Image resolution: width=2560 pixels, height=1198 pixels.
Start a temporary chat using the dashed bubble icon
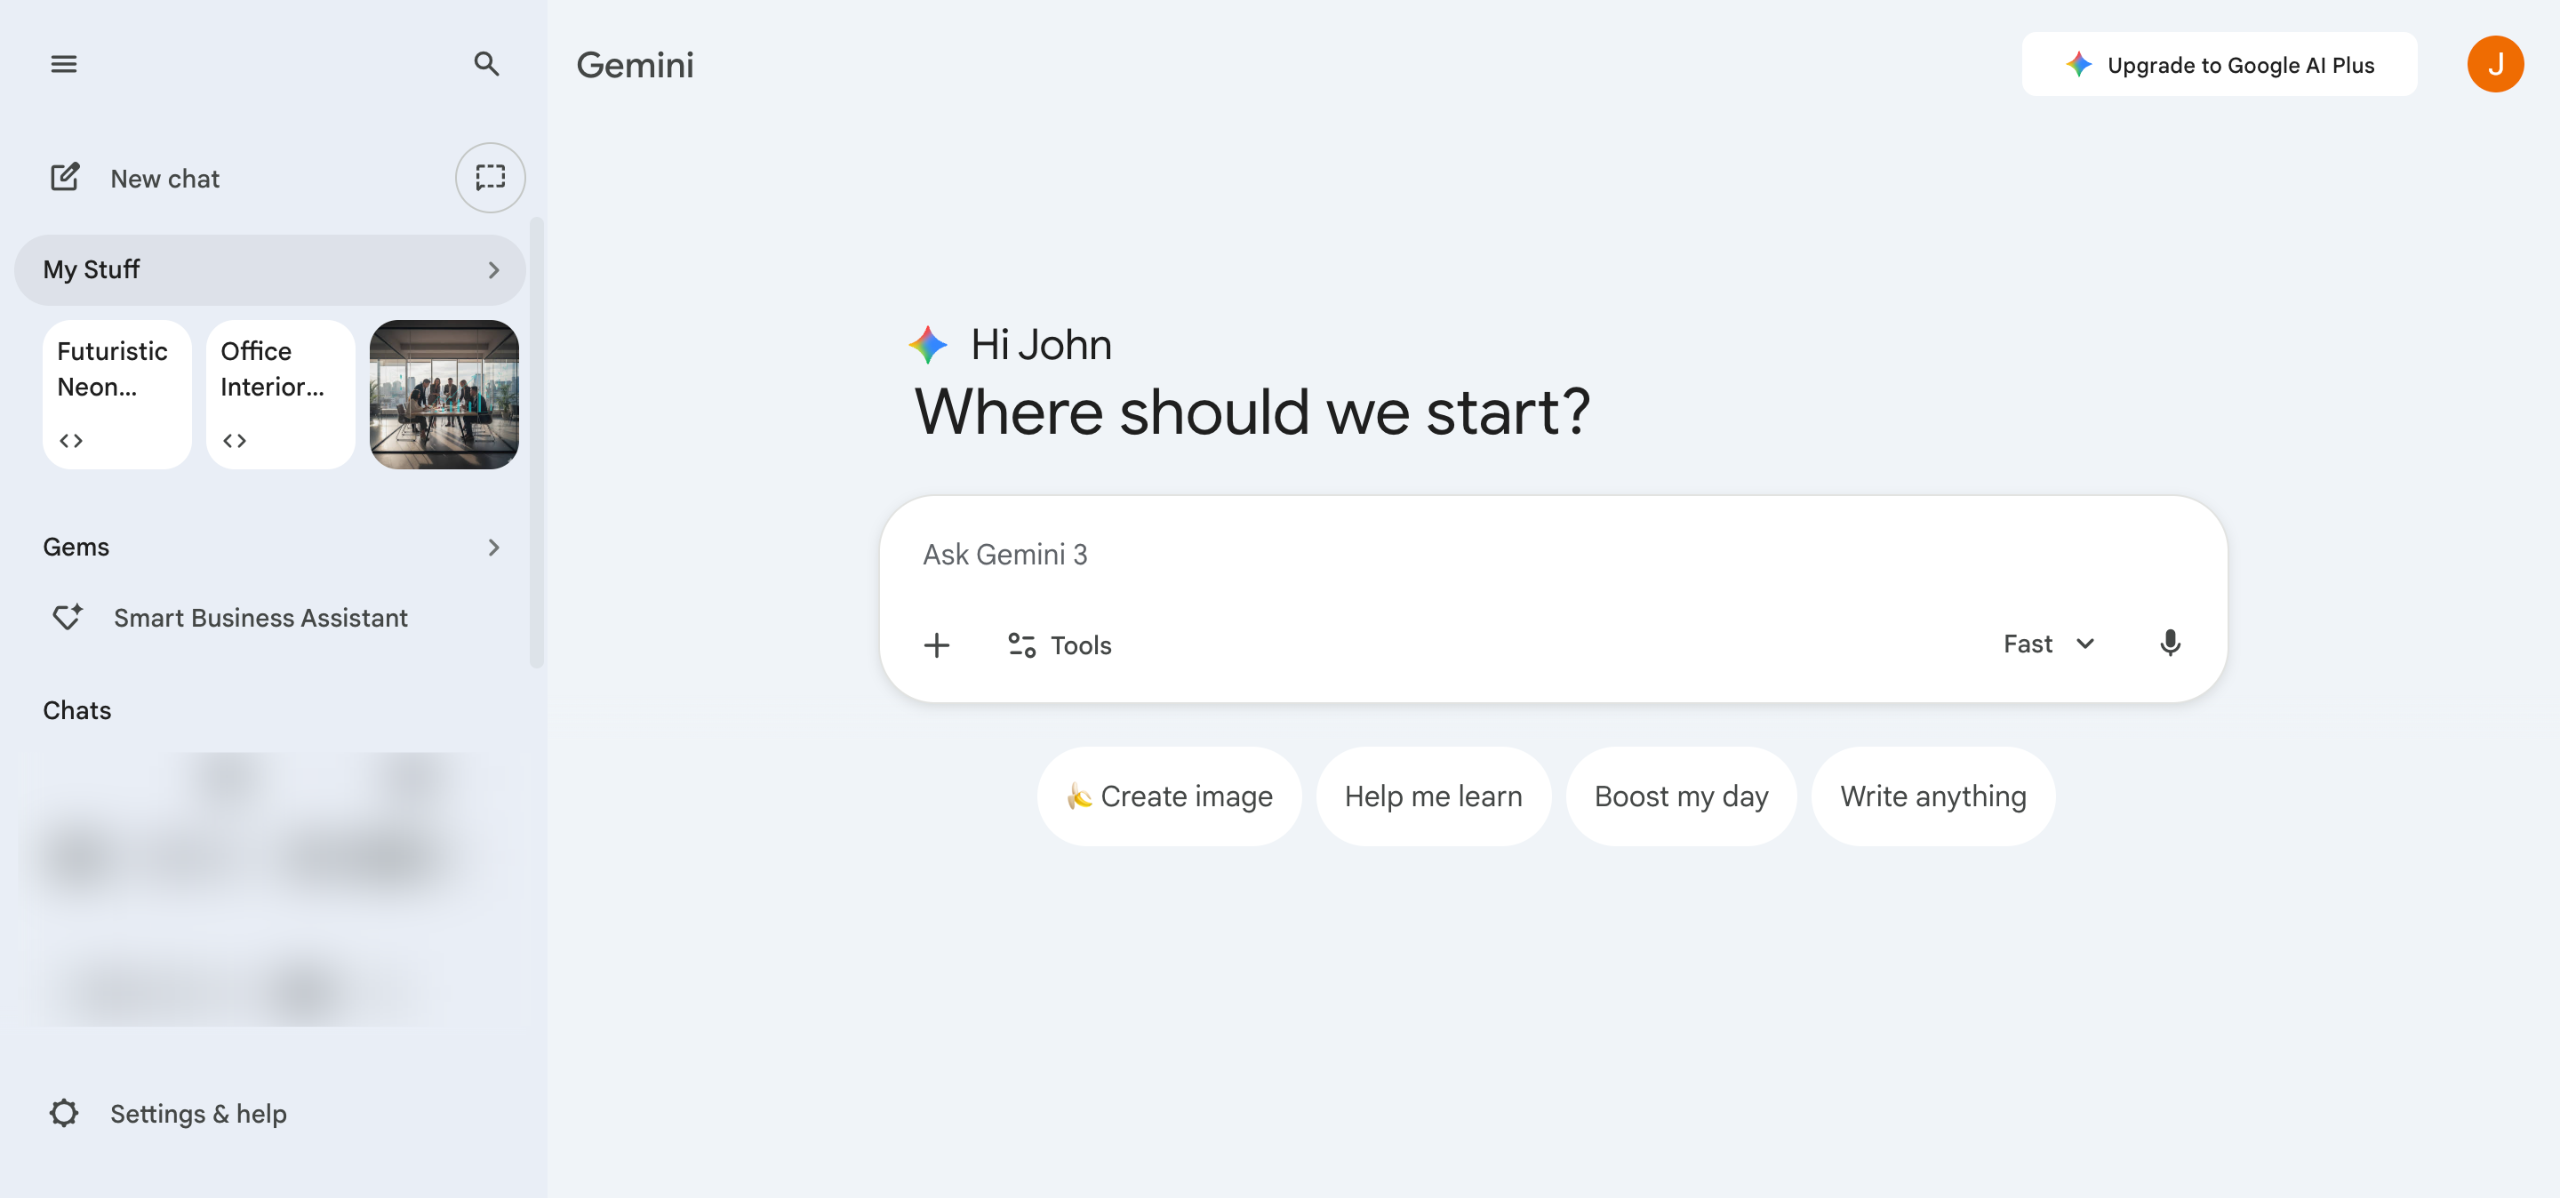point(490,178)
